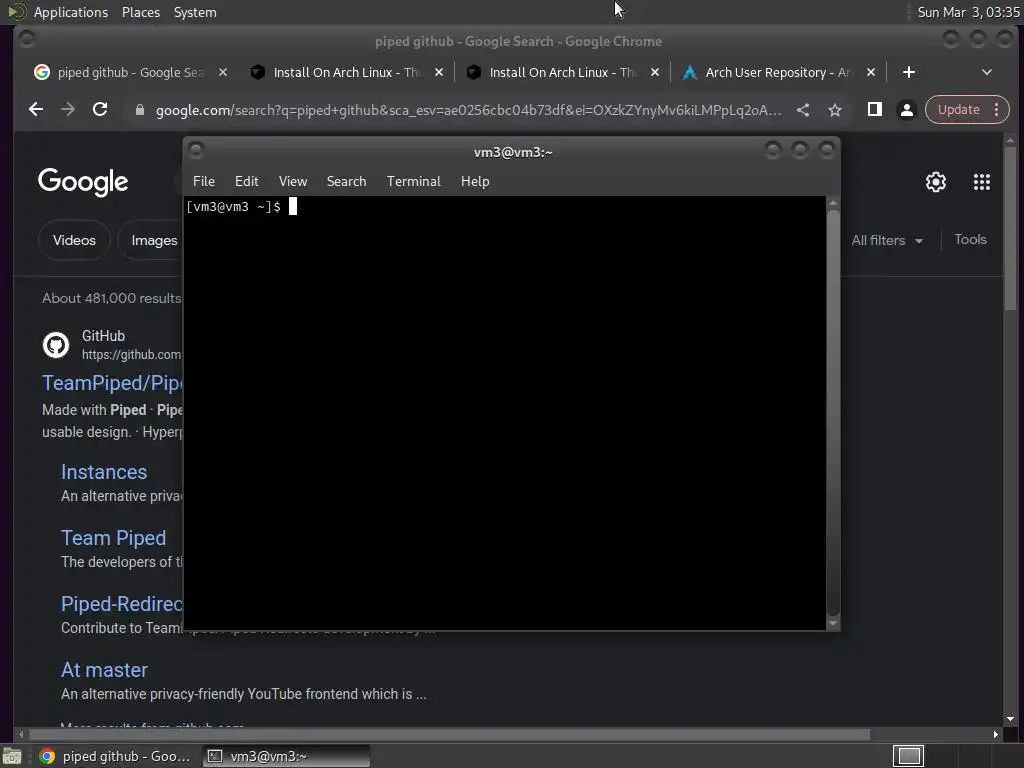Close the 'piped github - Google Search' tab
1024x768 pixels.
[223, 72]
